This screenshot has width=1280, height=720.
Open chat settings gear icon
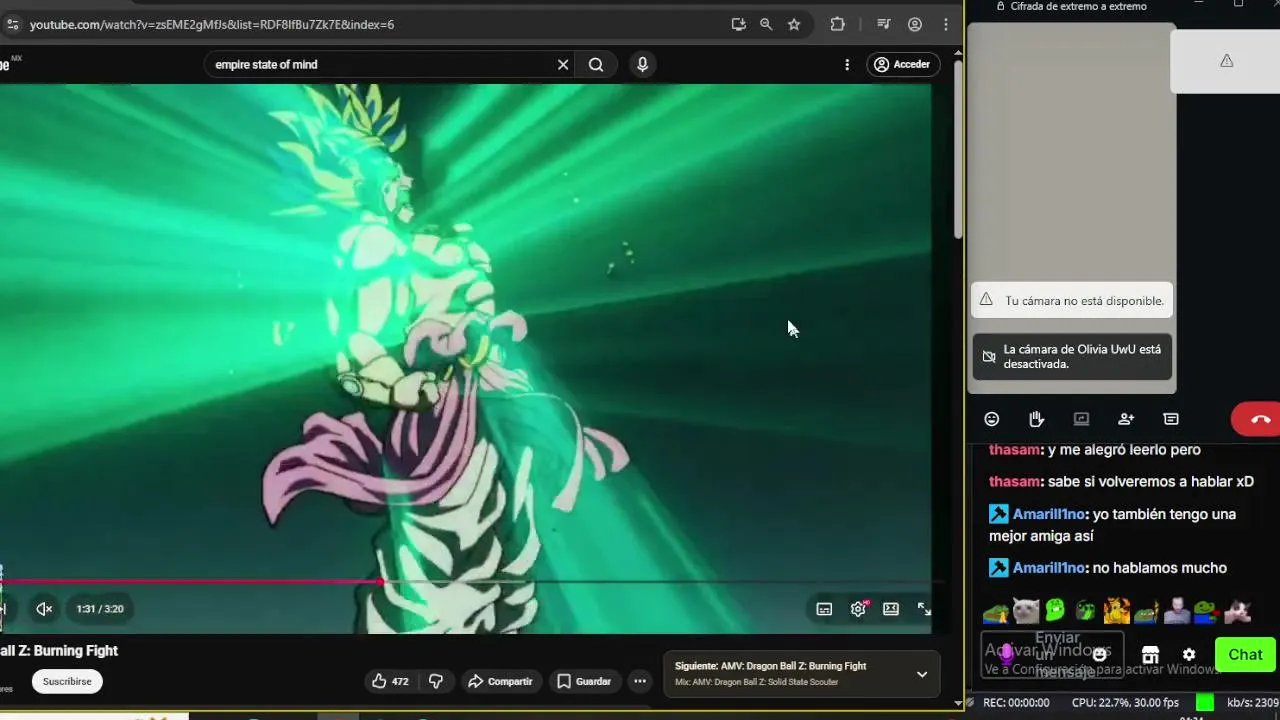[x=1189, y=654]
